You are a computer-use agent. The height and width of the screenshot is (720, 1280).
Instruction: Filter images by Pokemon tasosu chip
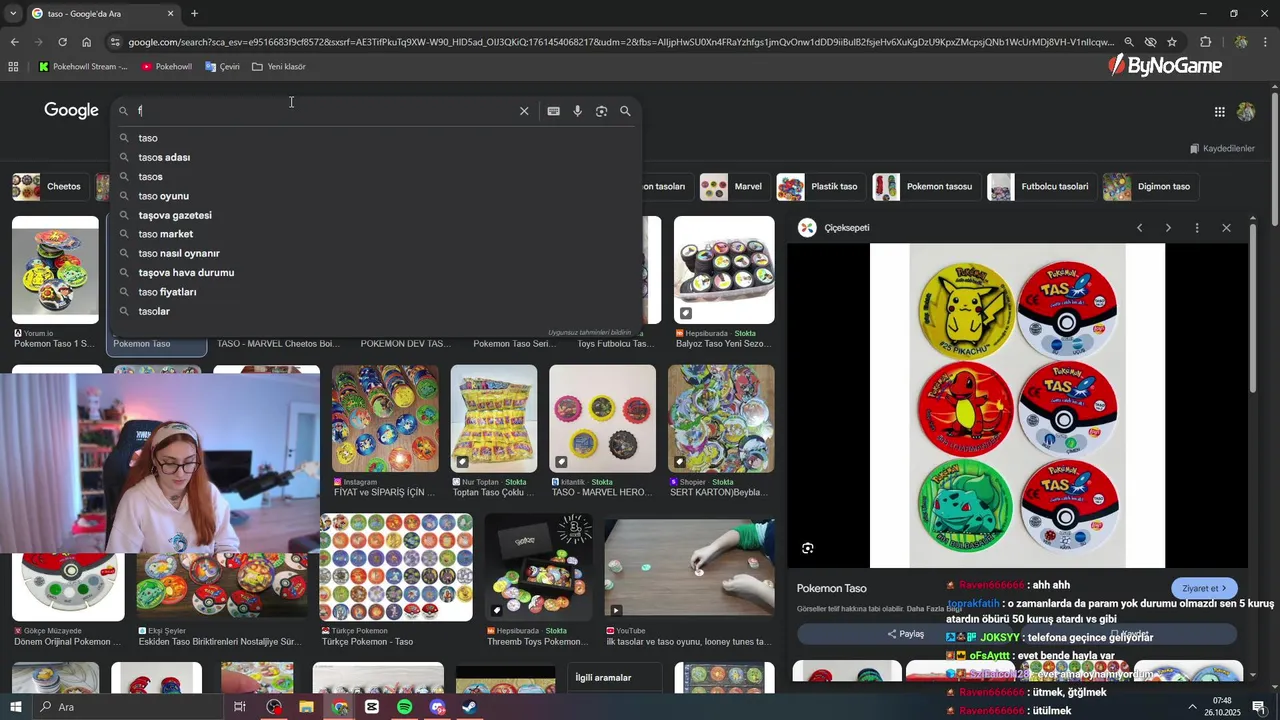pyautogui.click(x=925, y=187)
